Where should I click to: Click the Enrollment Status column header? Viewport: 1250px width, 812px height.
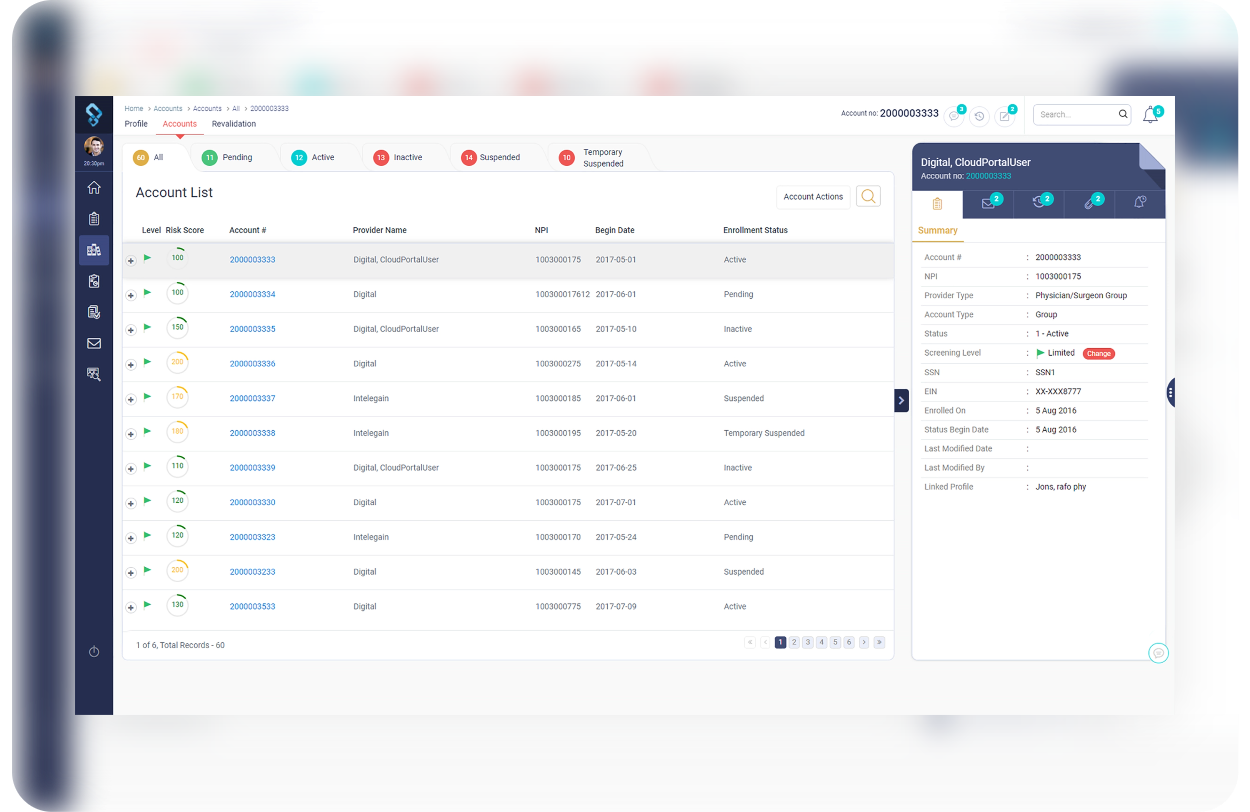[755, 230]
